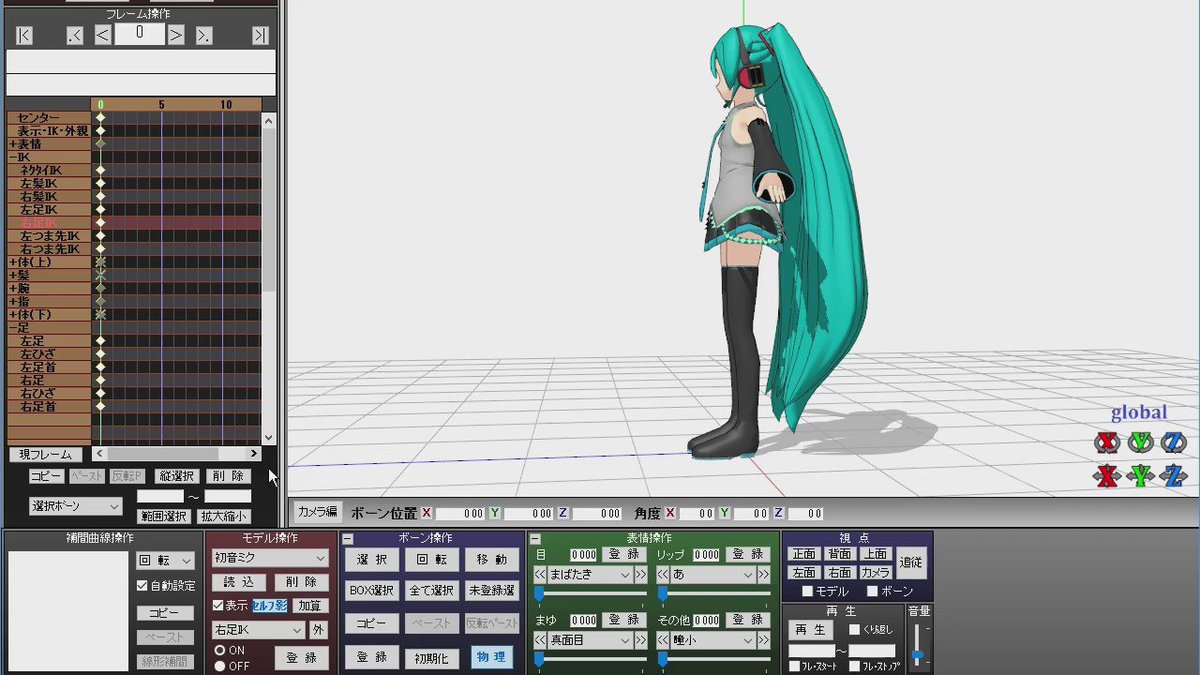1200x675 pixels.
Task: Next other morph >> button beside 瞳小
Action: [x=765, y=640]
